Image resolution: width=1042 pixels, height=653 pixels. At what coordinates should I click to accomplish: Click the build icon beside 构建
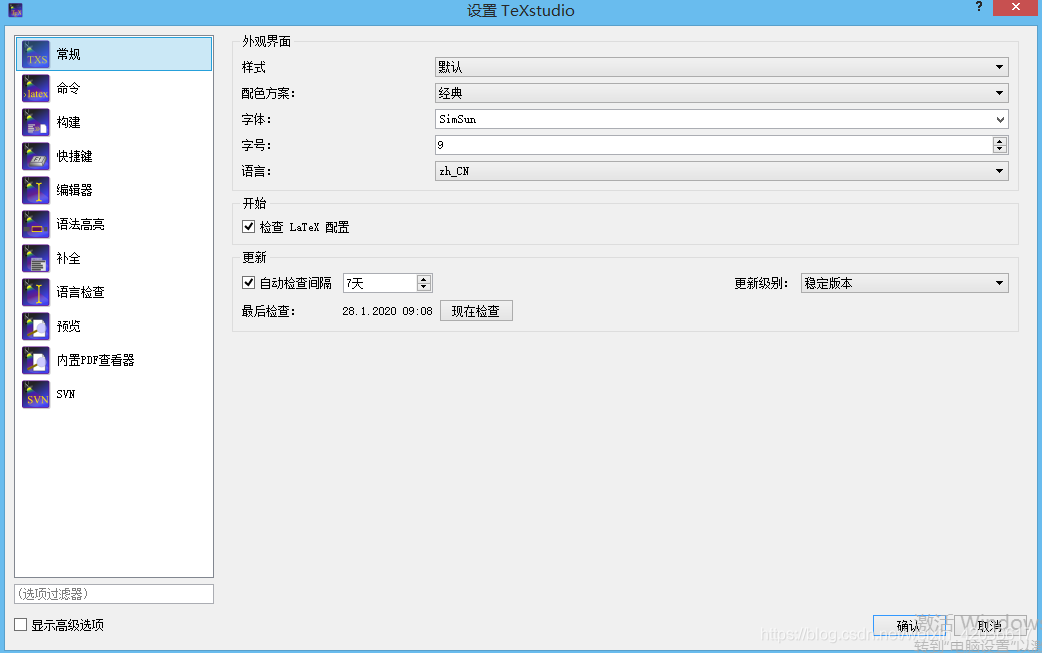click(36, 122)
